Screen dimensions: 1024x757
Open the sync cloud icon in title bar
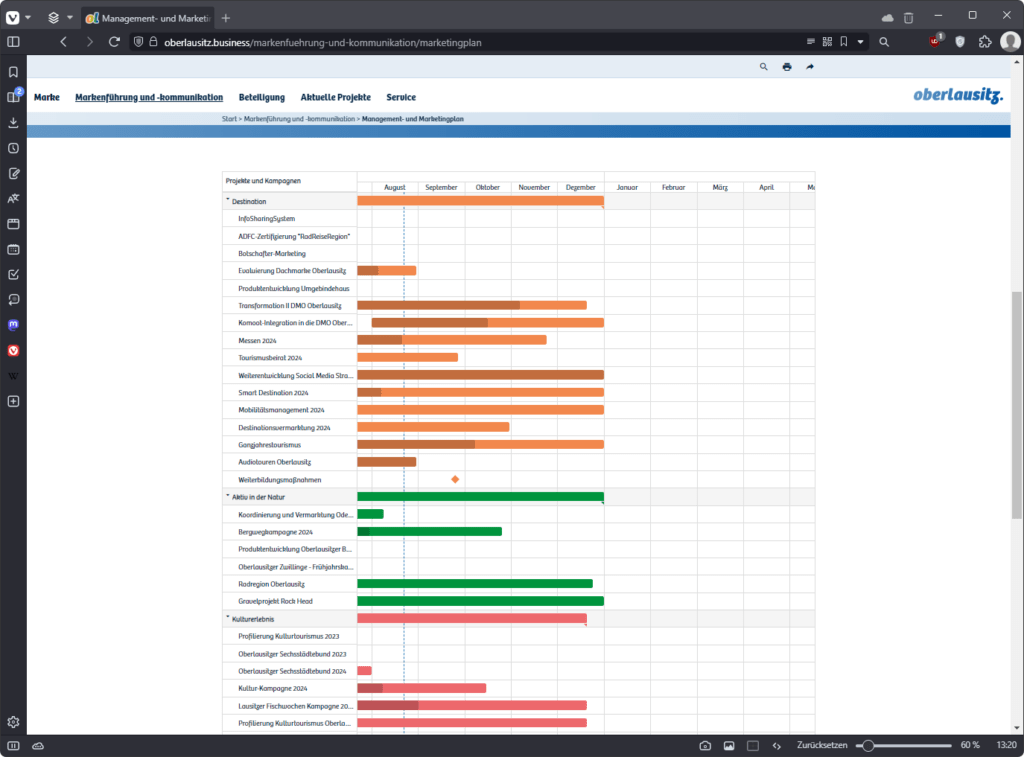point(888,18)
